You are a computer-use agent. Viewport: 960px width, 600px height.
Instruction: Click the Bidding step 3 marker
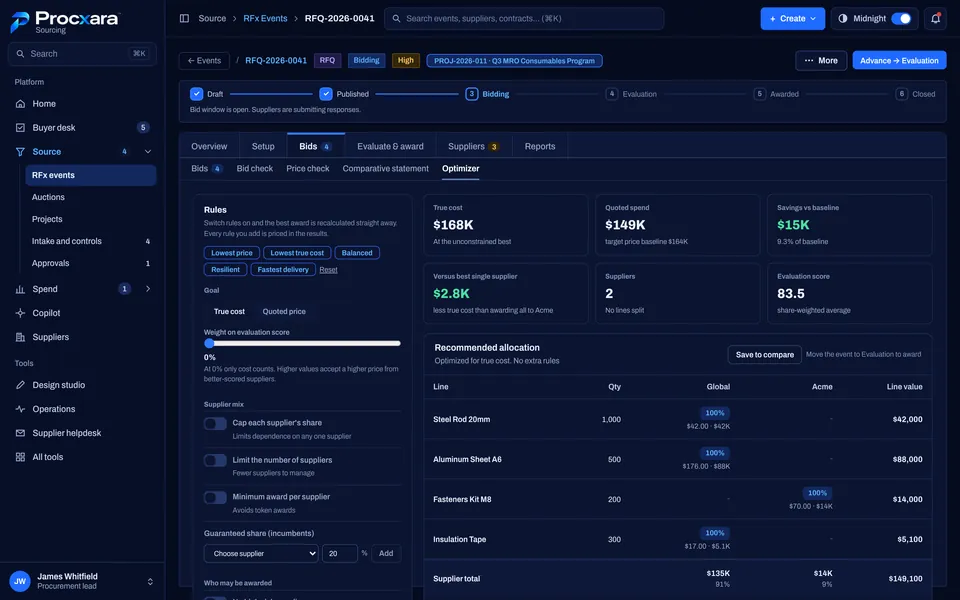[471, 94]
